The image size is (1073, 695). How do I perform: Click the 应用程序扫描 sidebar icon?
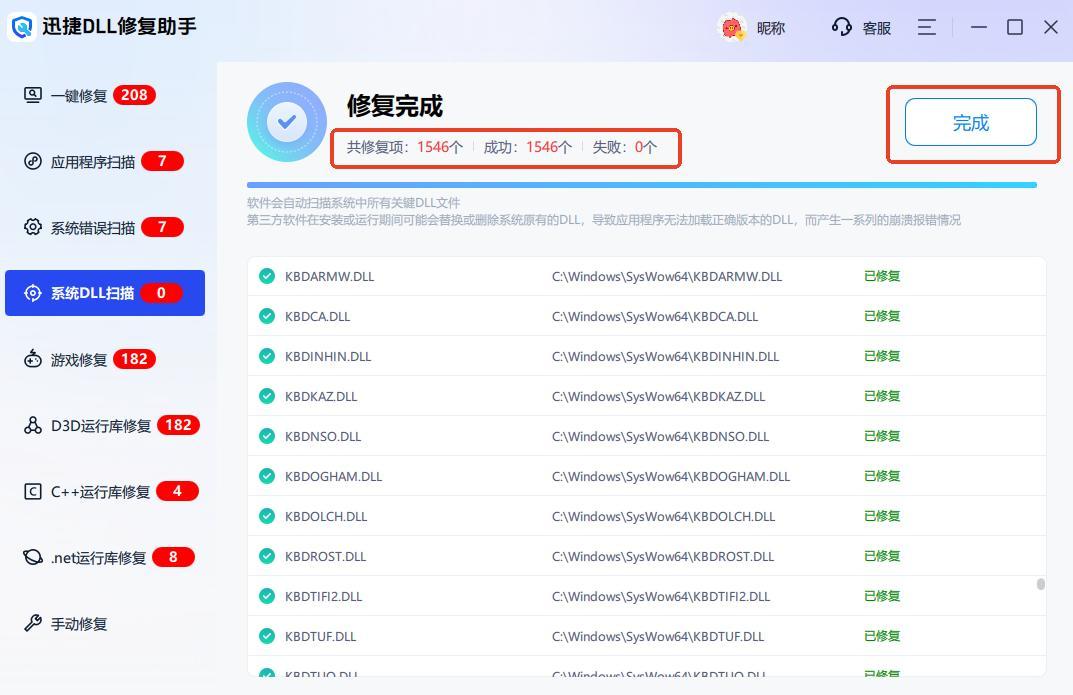[33, 161]
